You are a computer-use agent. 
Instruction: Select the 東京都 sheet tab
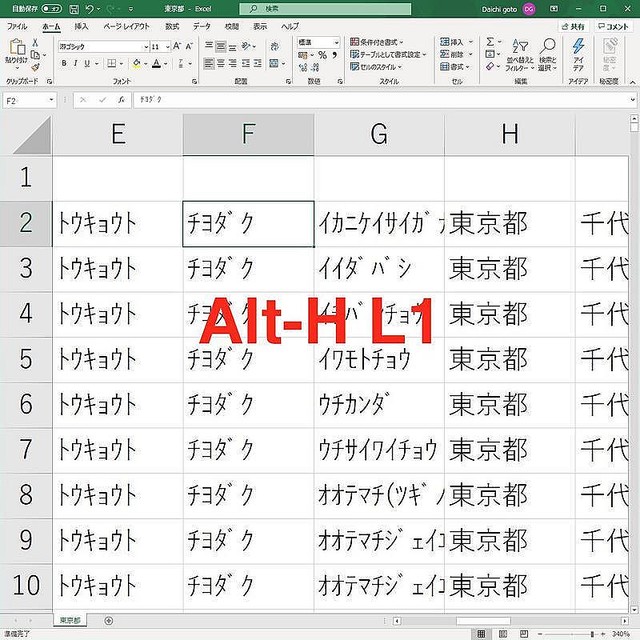point(70,620)
